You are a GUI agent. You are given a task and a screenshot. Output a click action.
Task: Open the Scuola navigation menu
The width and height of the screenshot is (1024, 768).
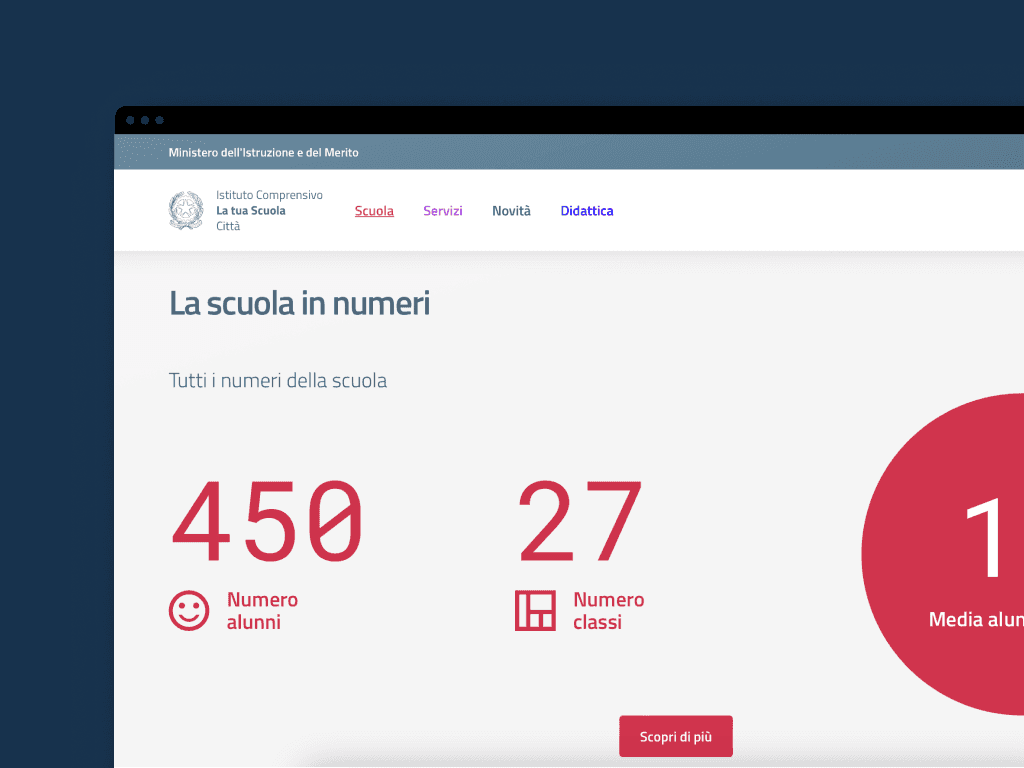374,211
